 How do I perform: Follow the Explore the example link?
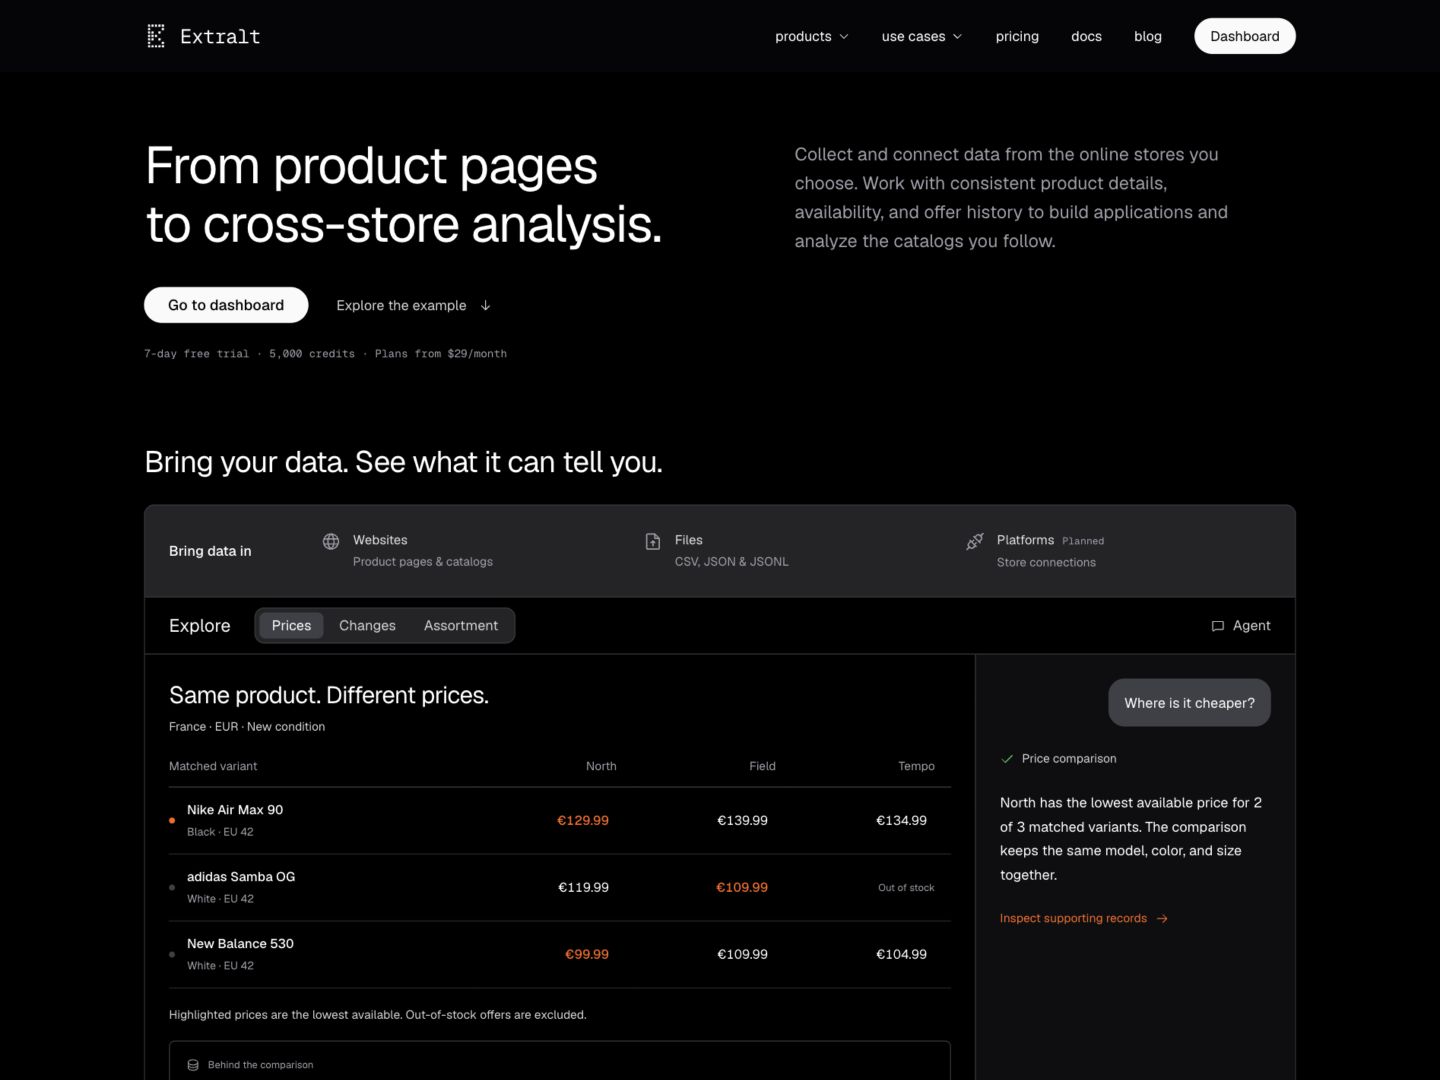[413, 306]
